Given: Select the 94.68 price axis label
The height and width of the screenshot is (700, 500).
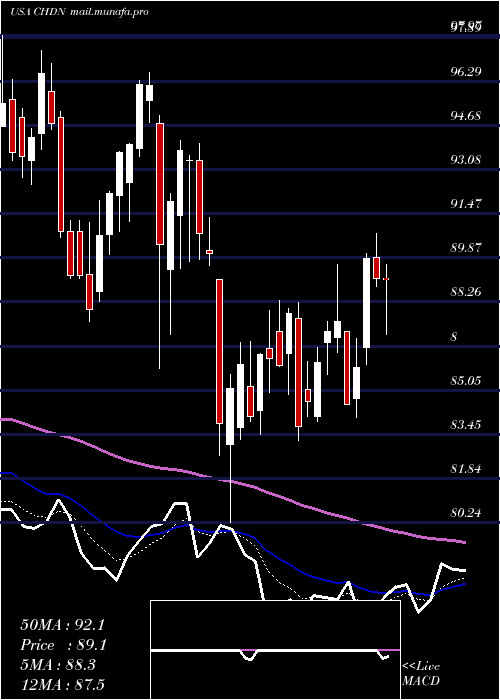Looking at the screenshot, I should click(466, 116).
